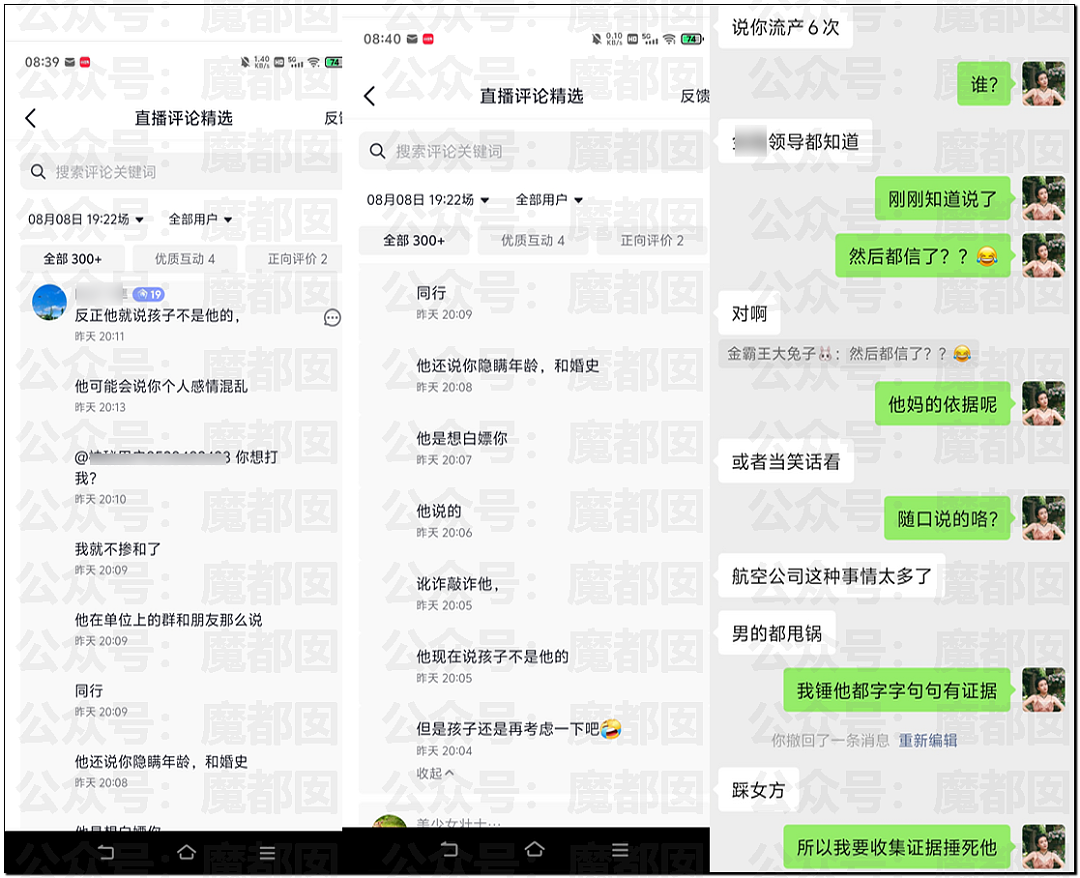Viewport: 1080px width, 878px height.
Task: Click green bubble 我锤他都字字句句有证据
Action: [x=897, y=690]
